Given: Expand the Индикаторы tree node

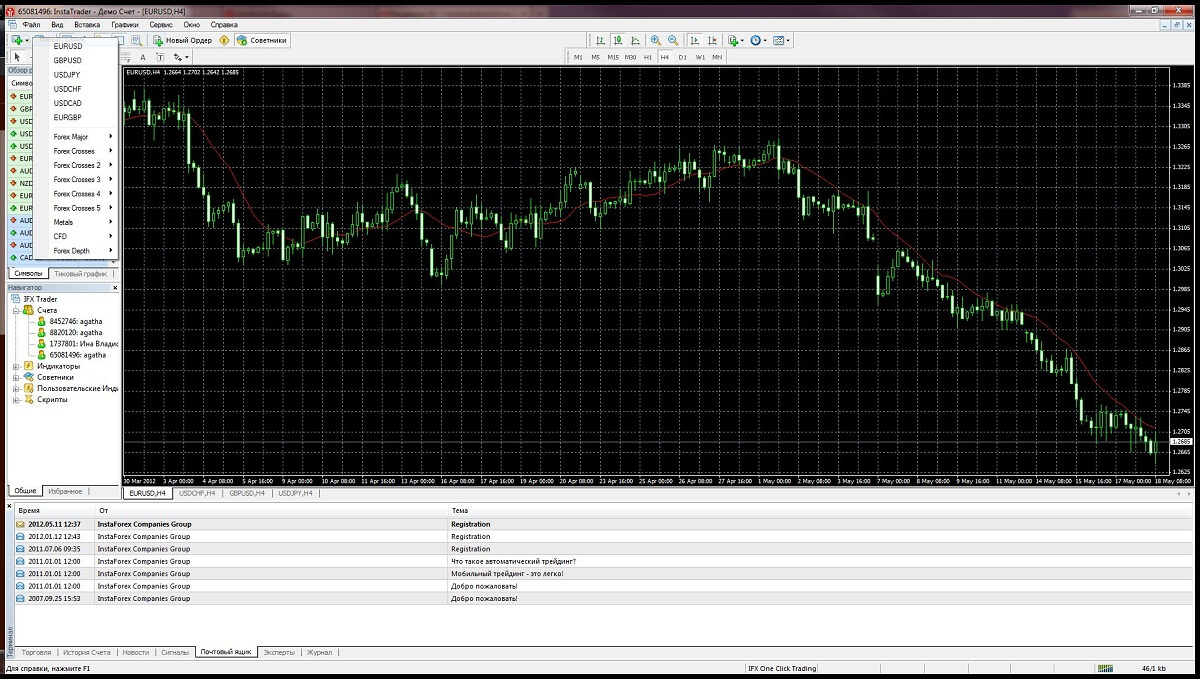Looking at the screenshot, I should (x=16, y=366).
